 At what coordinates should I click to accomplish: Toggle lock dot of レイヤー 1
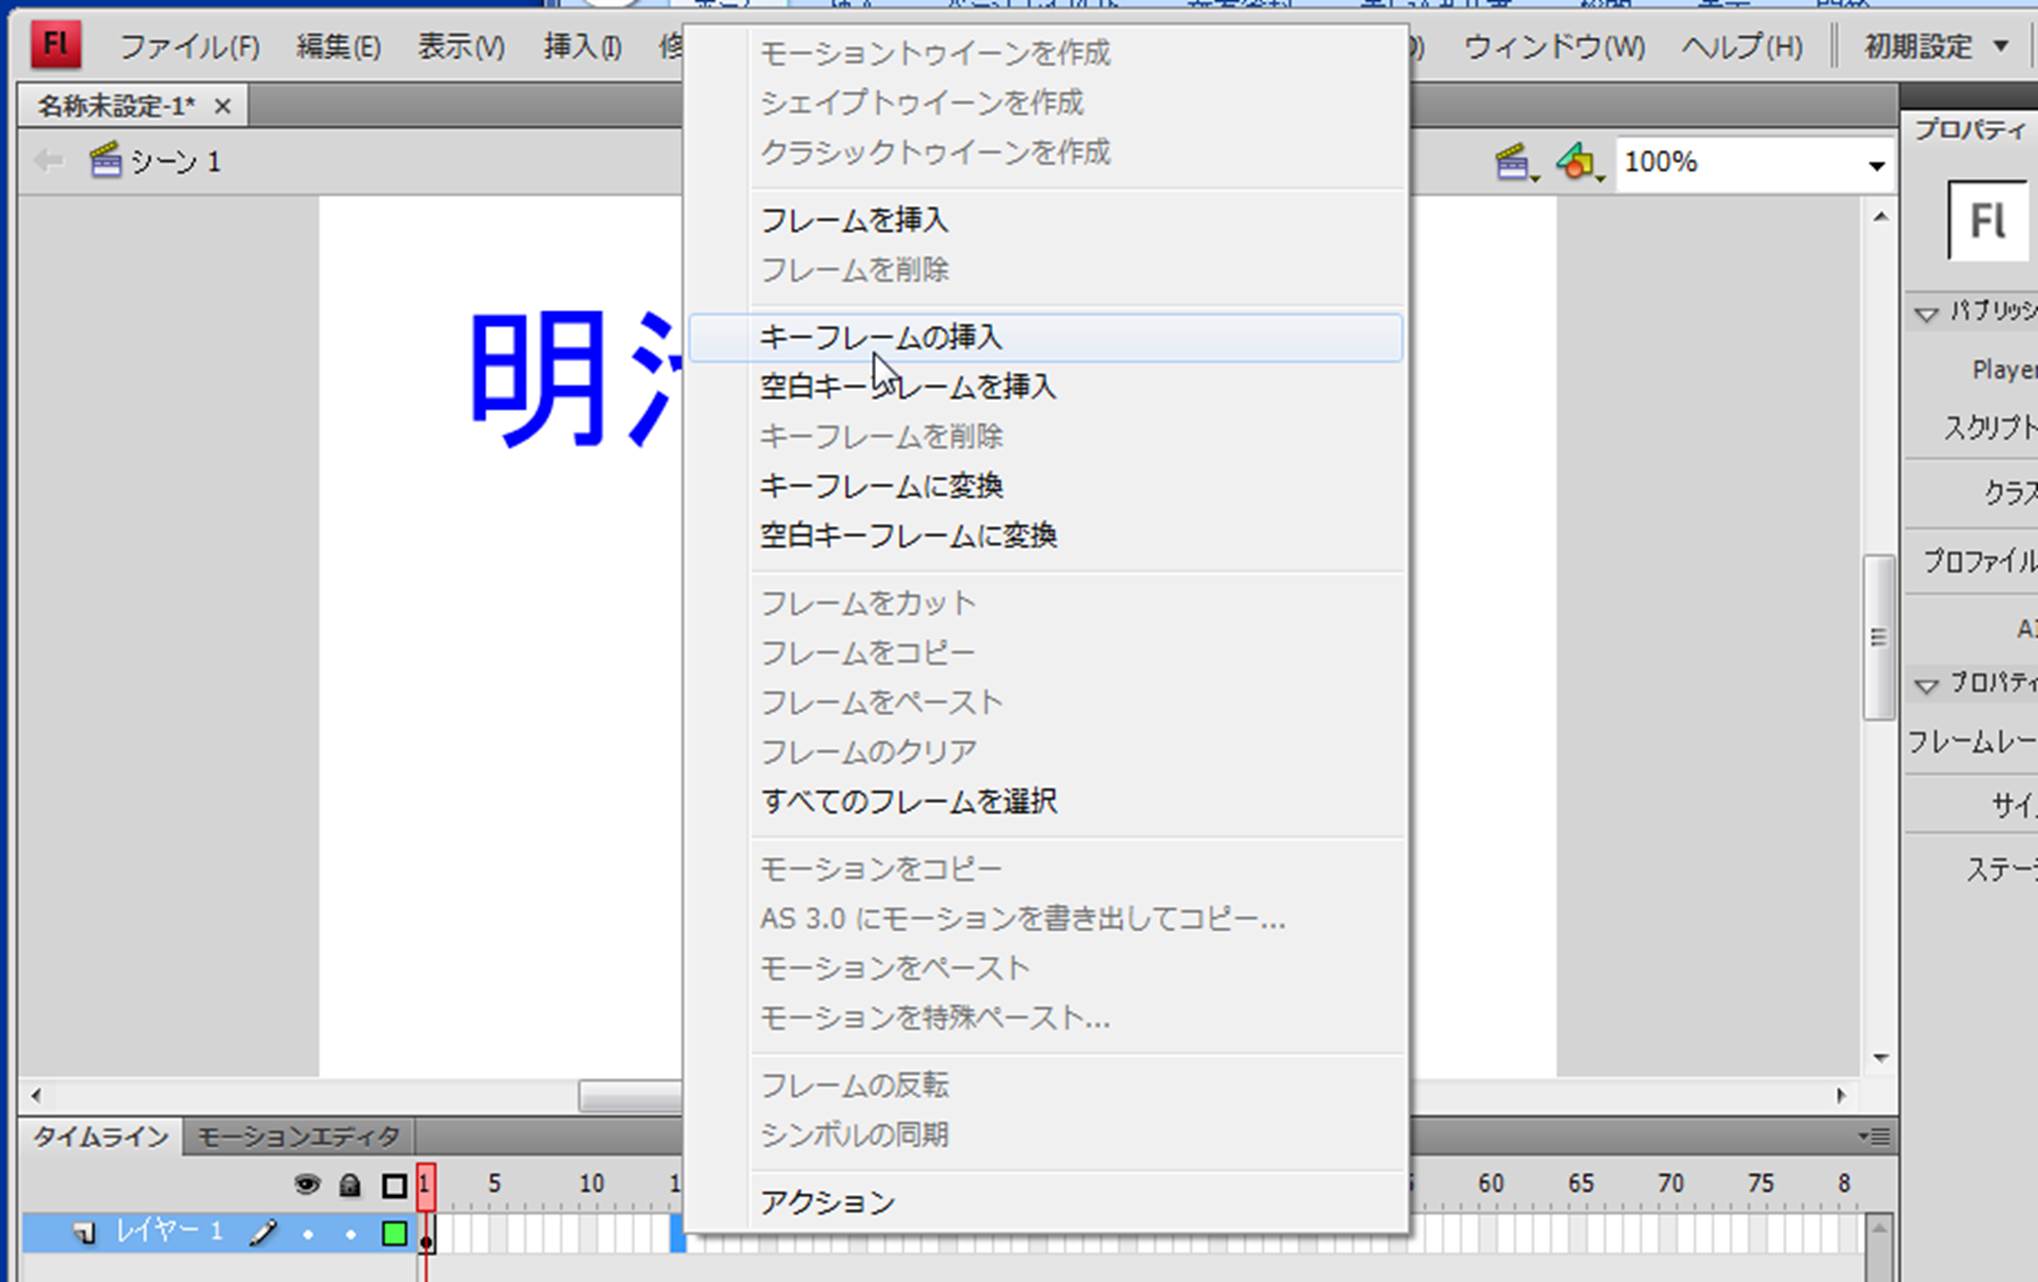coord(350,1235)
